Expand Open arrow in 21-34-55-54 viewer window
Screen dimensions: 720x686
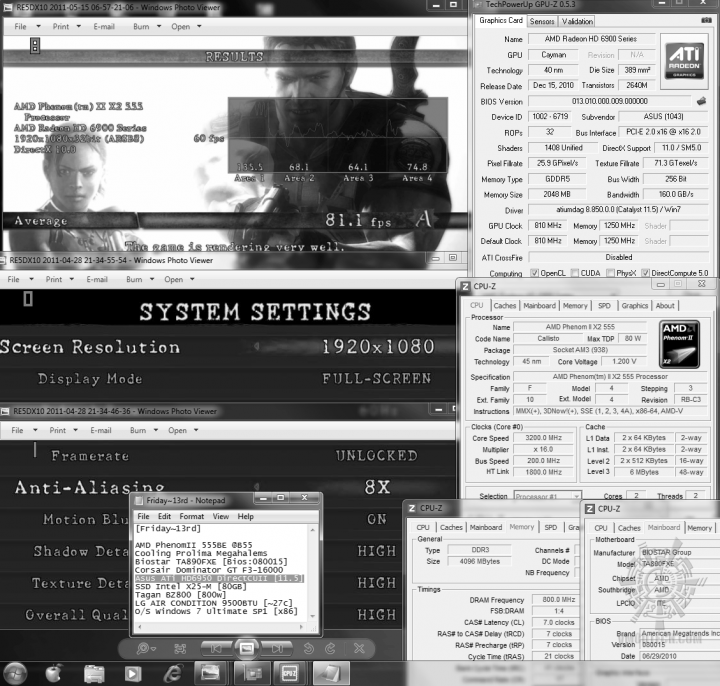192,279
